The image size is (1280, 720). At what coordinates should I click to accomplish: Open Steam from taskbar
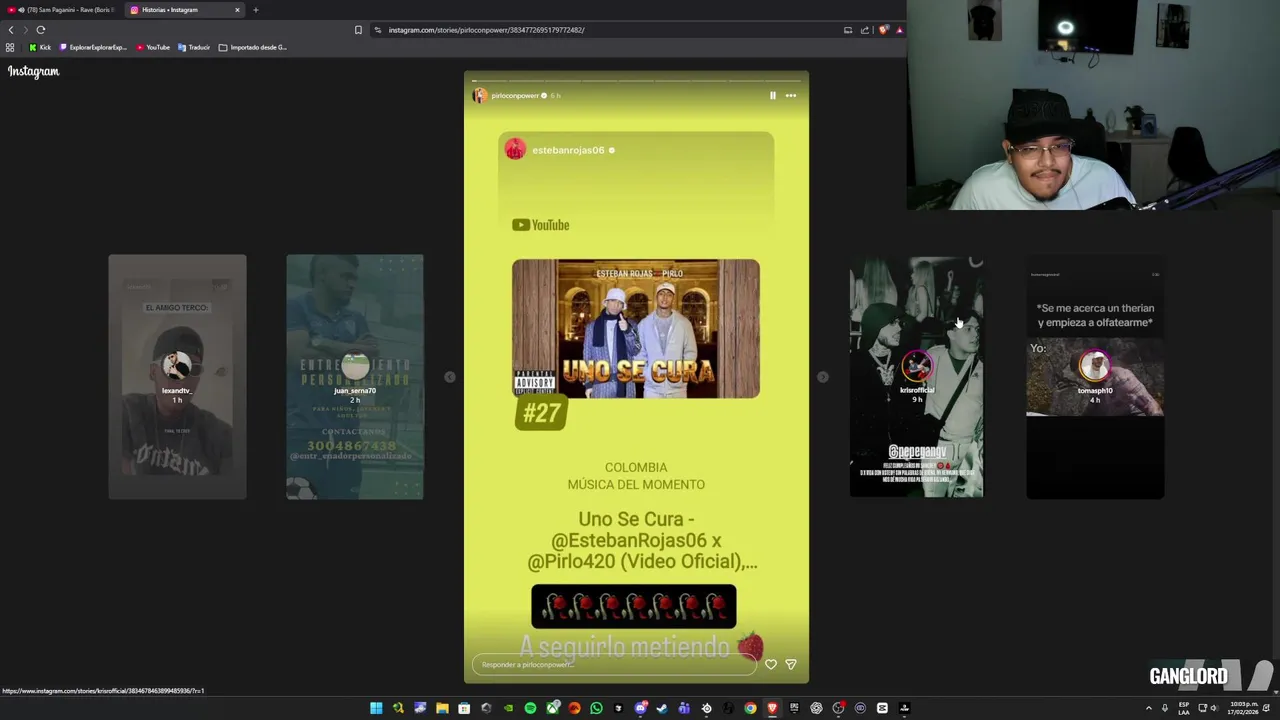tap(662, 708)
